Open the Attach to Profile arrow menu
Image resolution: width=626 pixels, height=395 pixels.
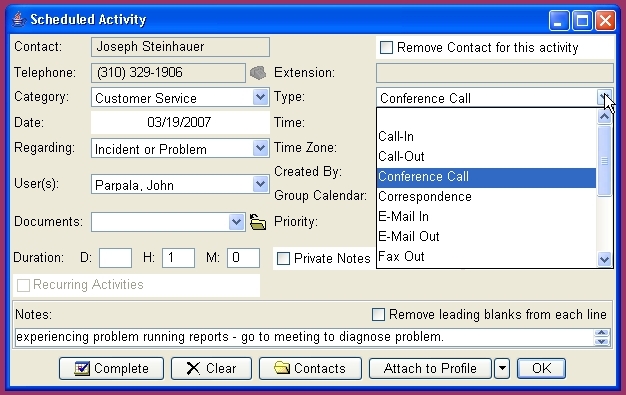pyautogui.click(x=502, y=368)
